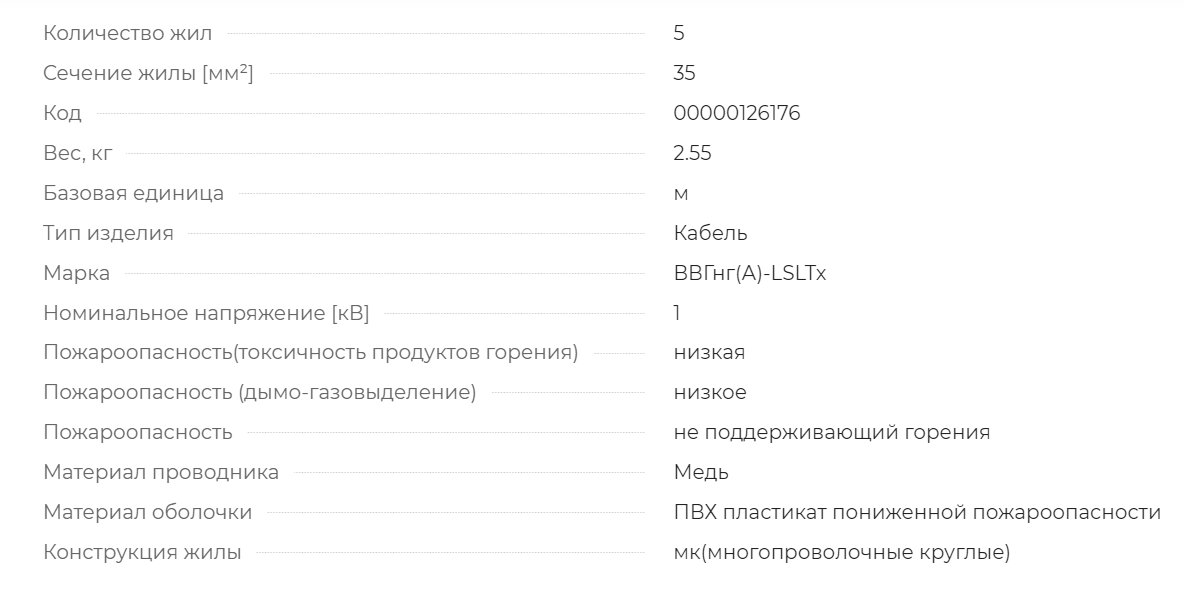Click the Номинальное напряжение label
The height and width of the screenshot is (592, 1184).
point(206,313)
